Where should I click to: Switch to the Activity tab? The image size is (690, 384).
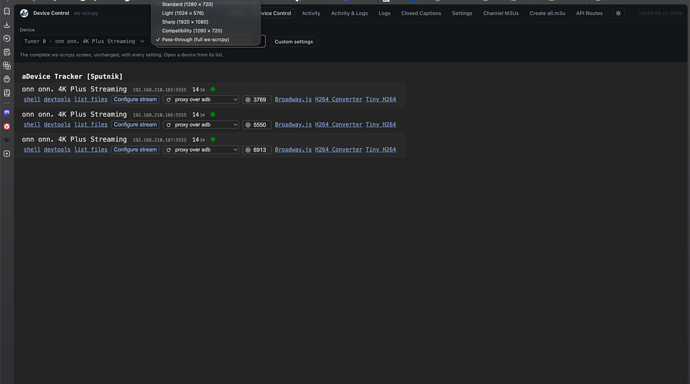[311, 13]
